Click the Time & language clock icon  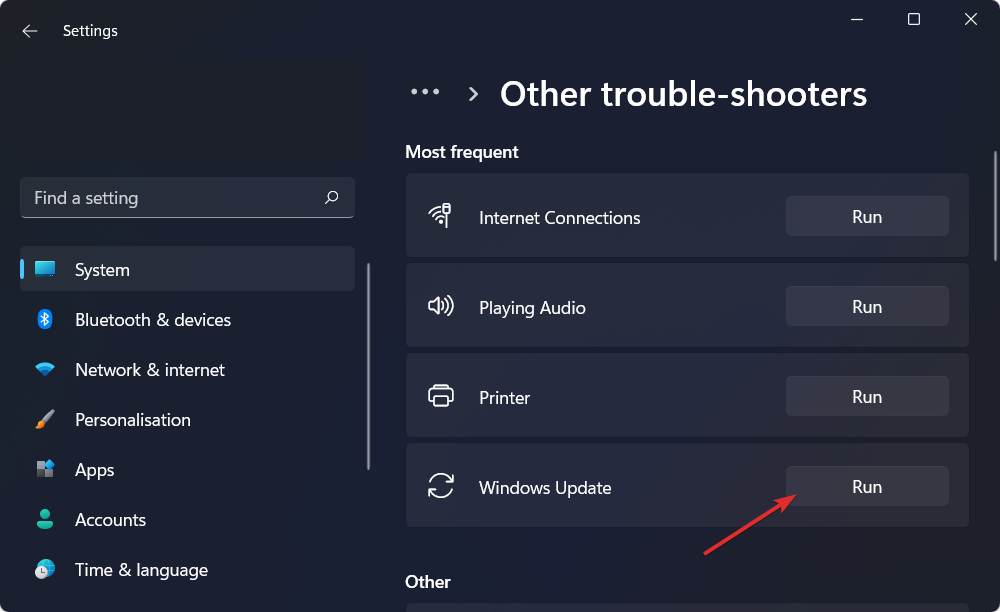coord(46,569)
